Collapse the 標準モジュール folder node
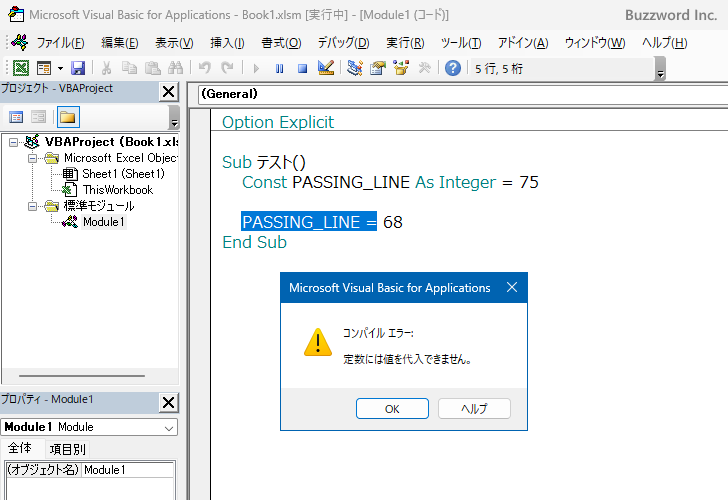This screenshot has height=500, width=728. 31,206
